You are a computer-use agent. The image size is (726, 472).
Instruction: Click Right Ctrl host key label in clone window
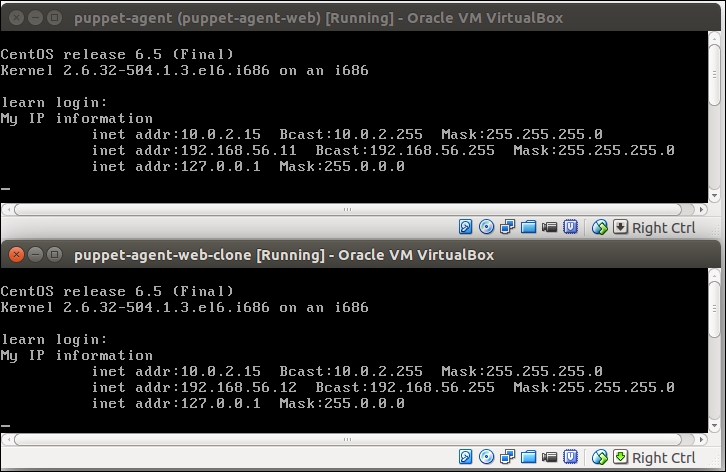pyautogui.click(x=664, y=458)
